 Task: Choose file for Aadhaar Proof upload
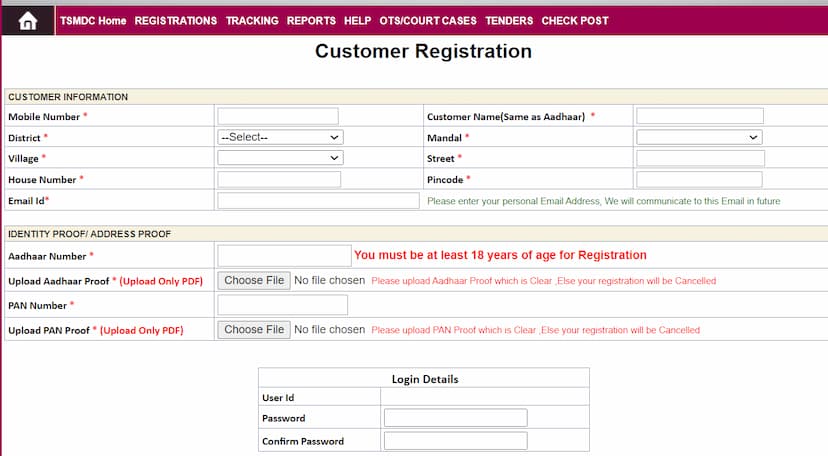pyautogui.click(x=254, y=280)
